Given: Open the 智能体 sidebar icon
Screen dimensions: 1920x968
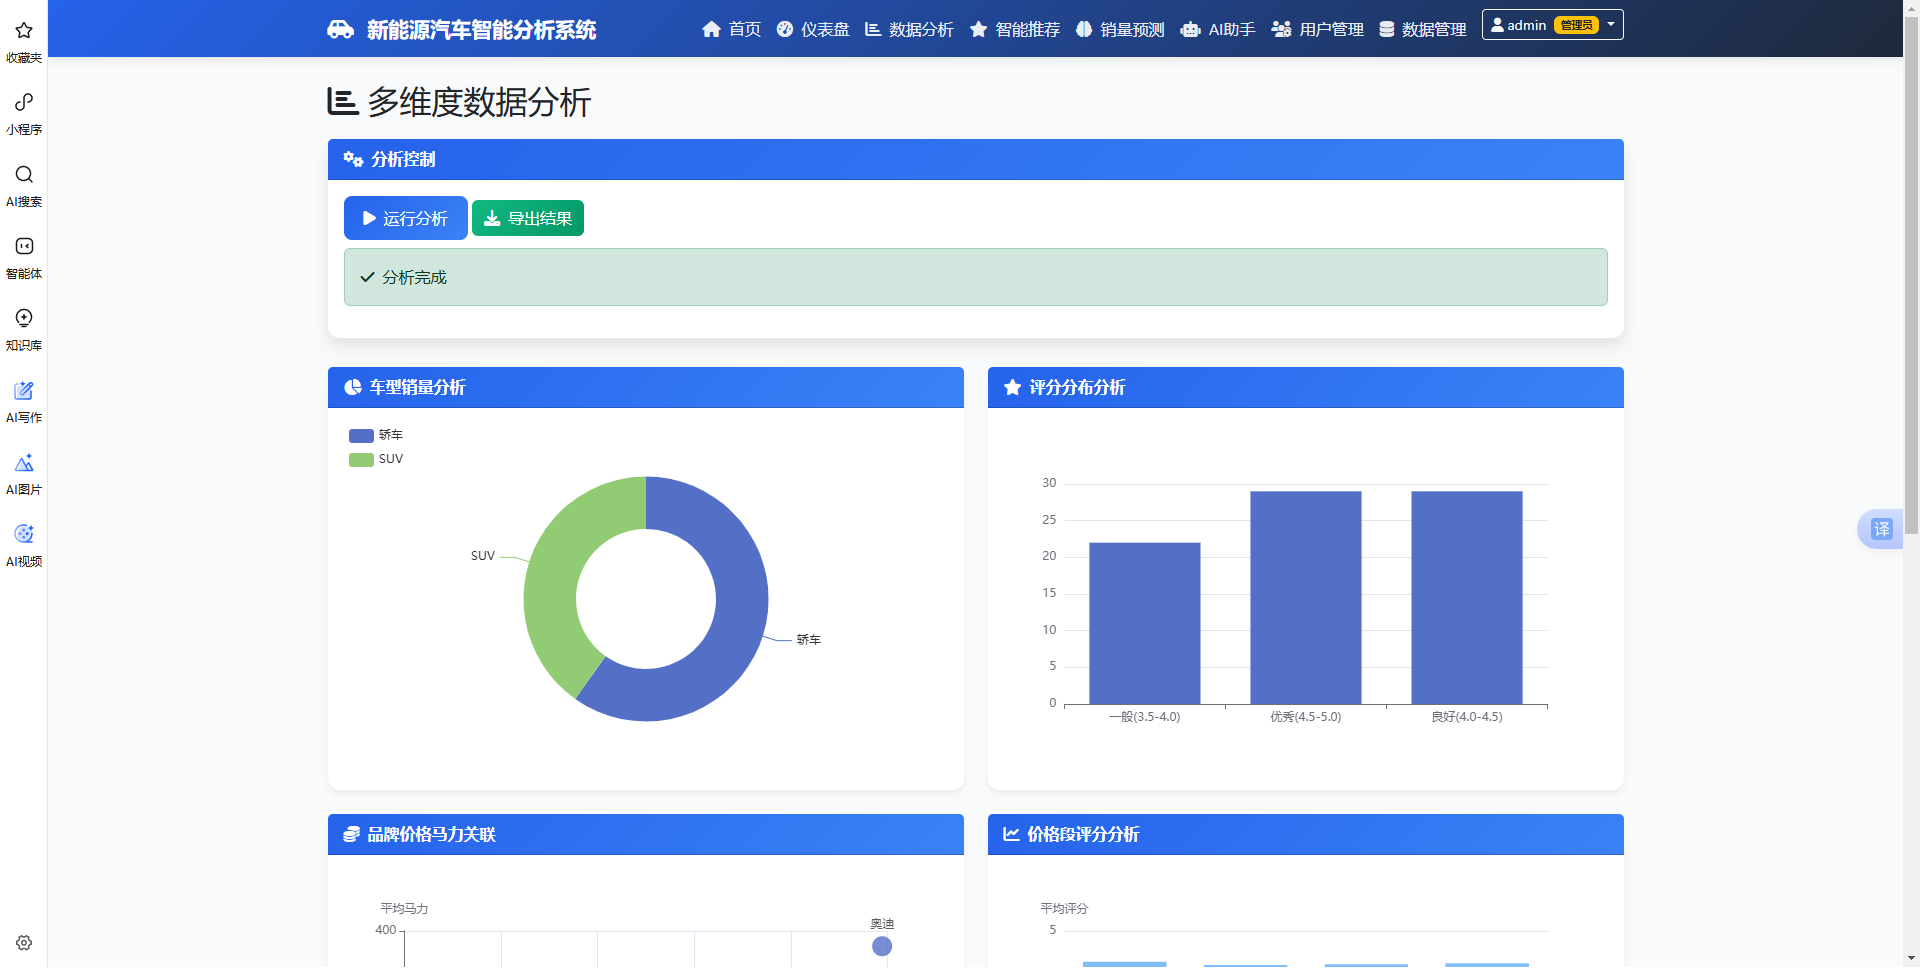Looking at the screenshot, I should (x=24, y=247).
